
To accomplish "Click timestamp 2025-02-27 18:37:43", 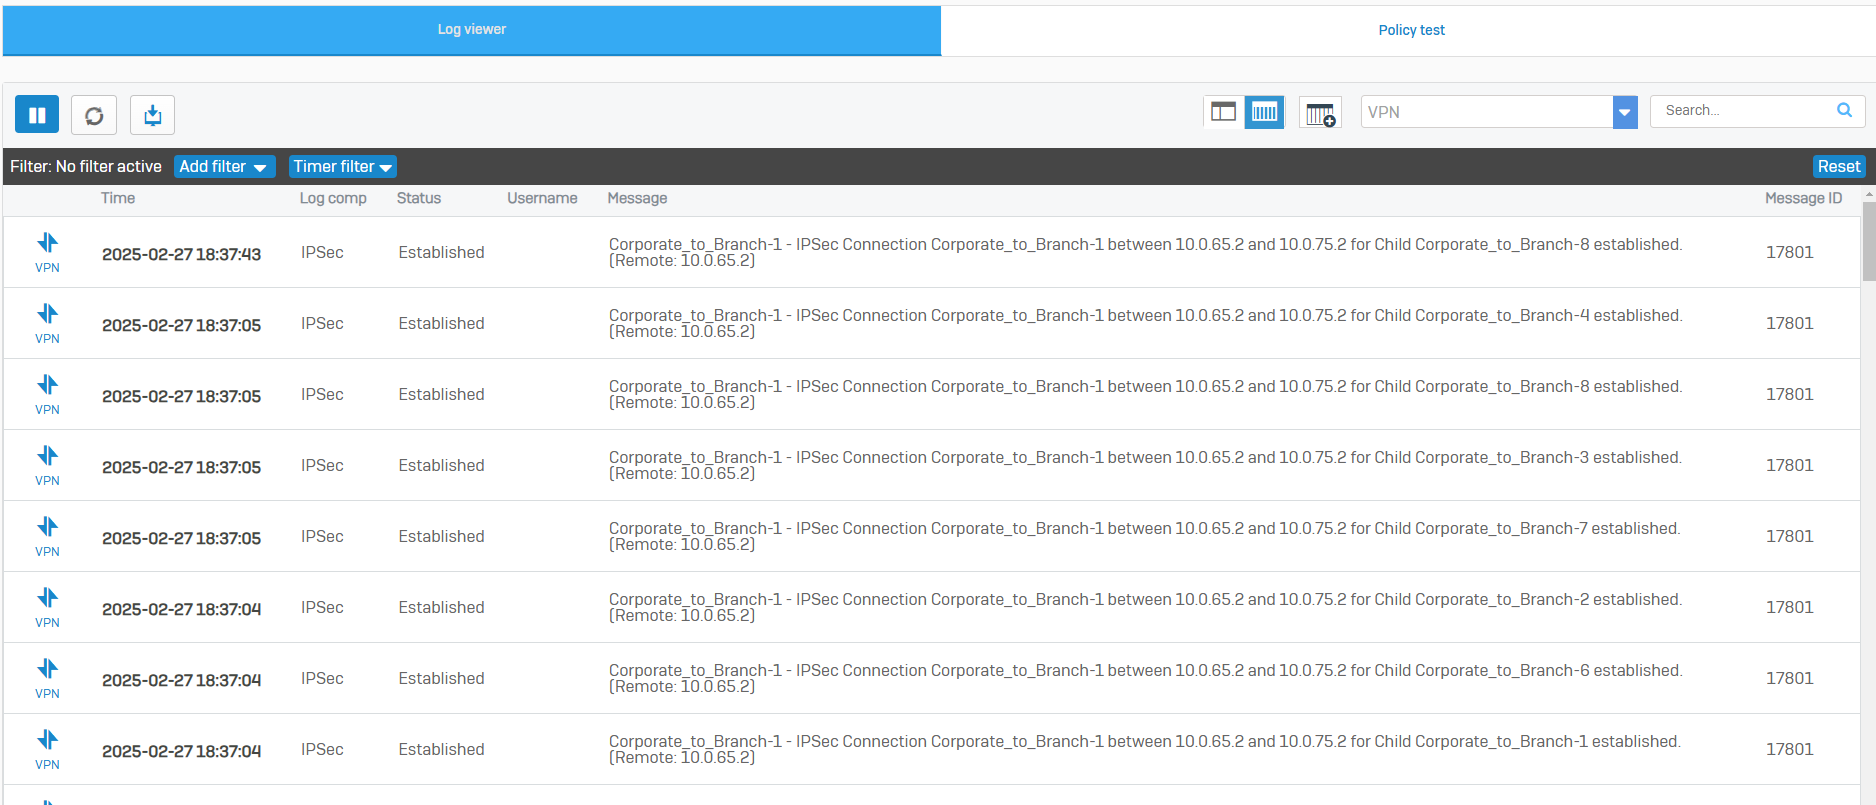I will (x=181, y=254).
